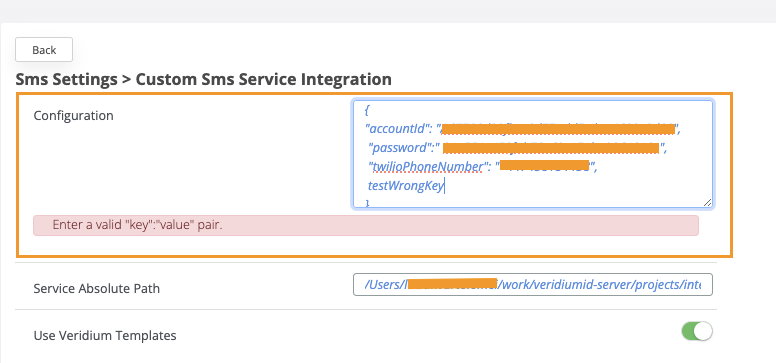
Task: Click the Custom Sms Service Integration heading text
Action: pyautogui.click(x=263, y=79)
